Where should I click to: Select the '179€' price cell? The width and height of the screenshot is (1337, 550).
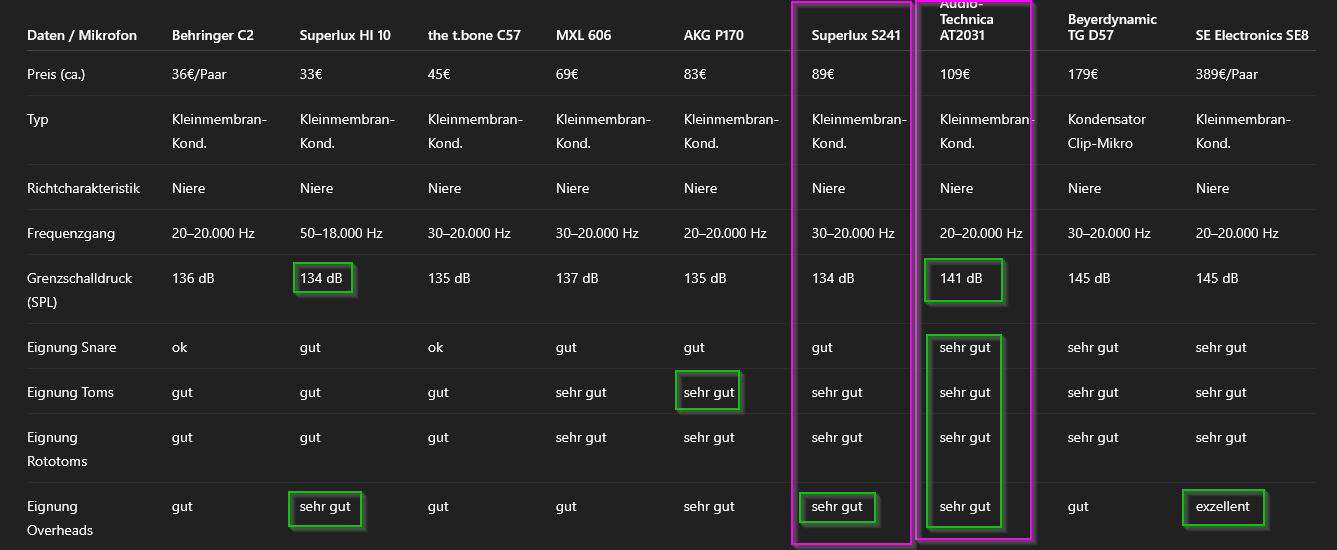(x=1083, y=74)
